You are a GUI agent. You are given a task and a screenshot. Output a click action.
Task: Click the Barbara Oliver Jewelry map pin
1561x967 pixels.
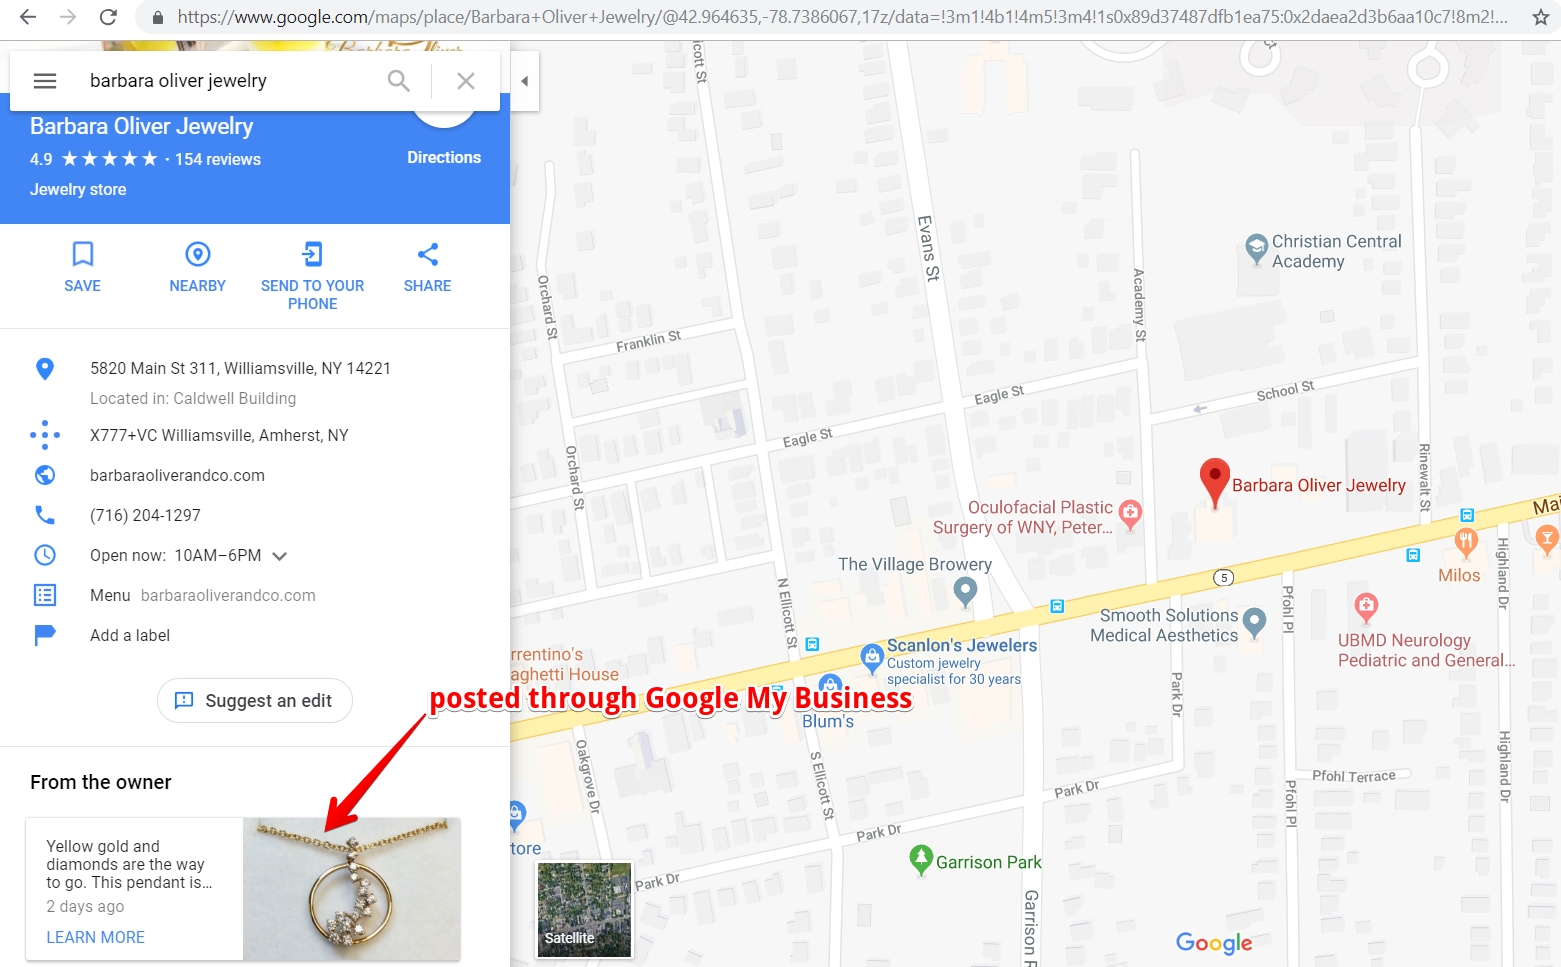tap(1215, 483)
